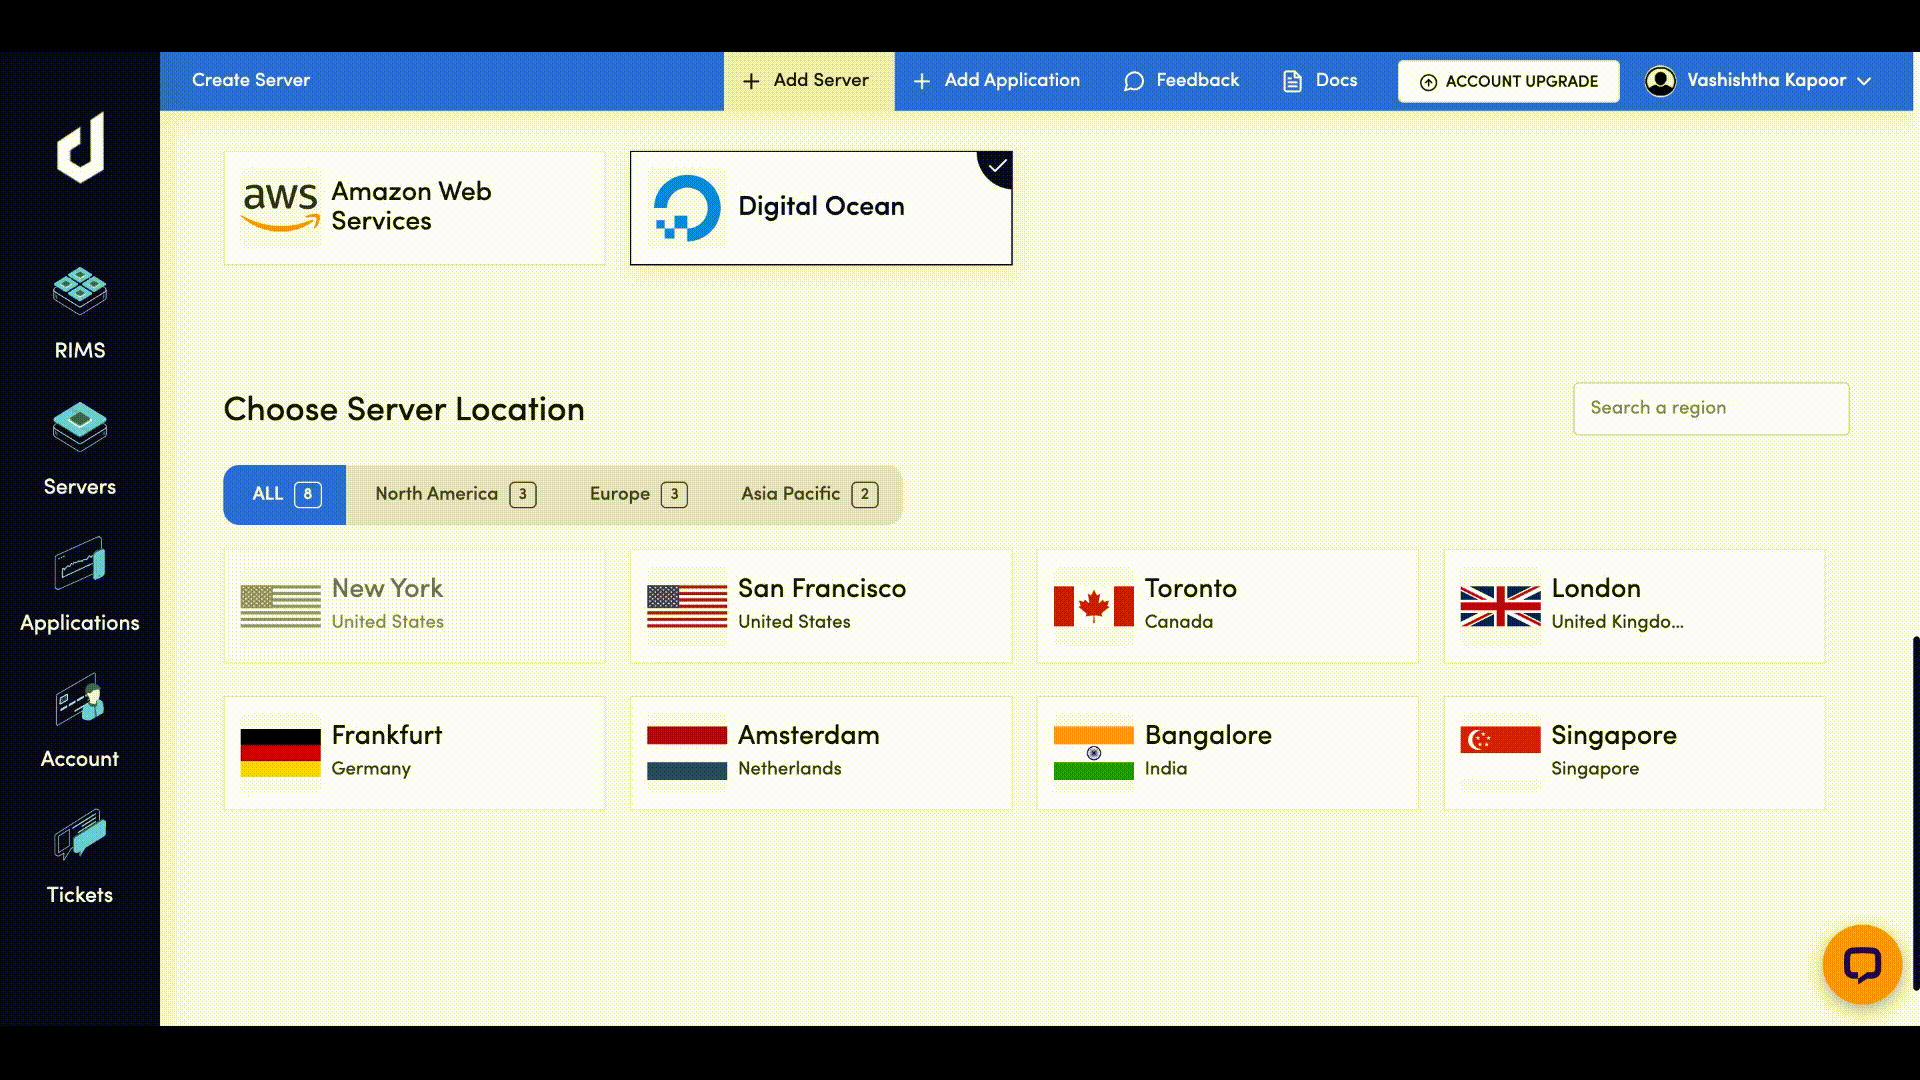Choose Toronto server location
This screenshot has width=1920, height=1080.
1228,606
